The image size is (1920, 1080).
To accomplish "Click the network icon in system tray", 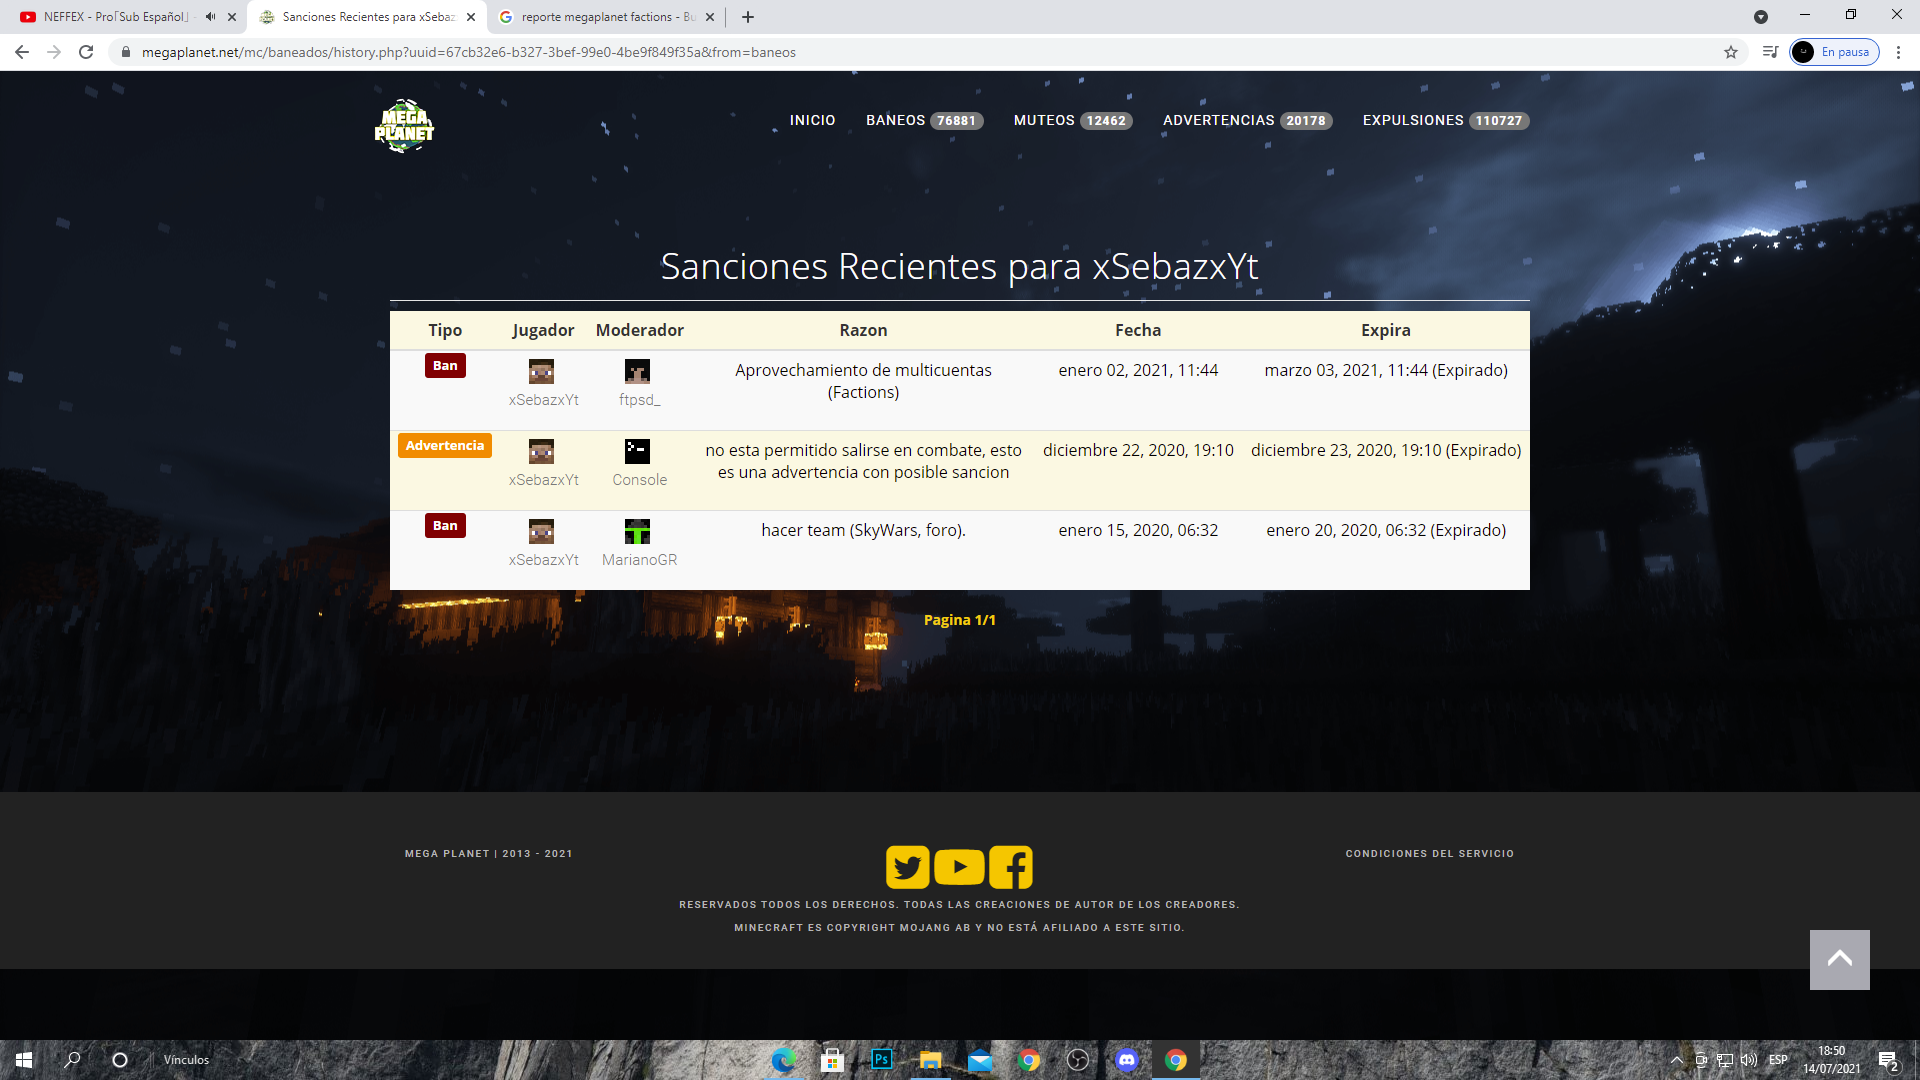I will pos(1725,1060).
